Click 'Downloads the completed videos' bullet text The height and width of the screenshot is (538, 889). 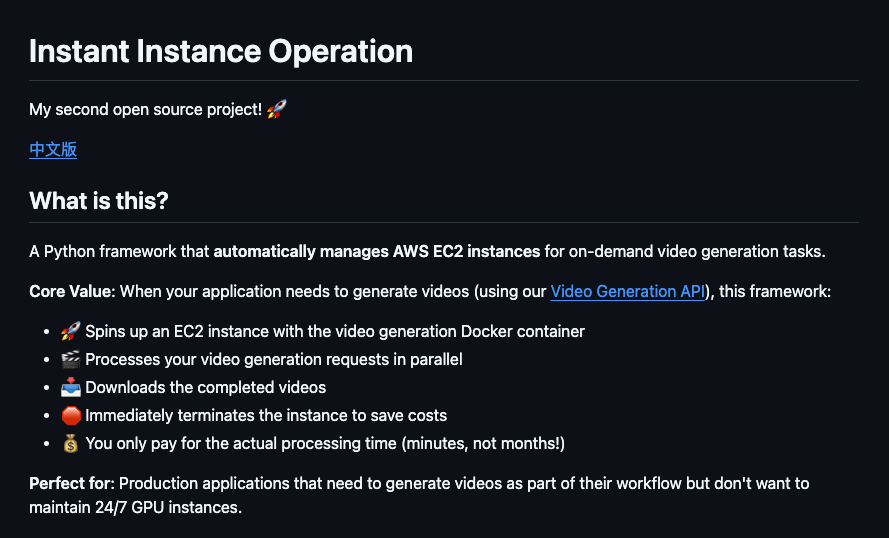205,387
